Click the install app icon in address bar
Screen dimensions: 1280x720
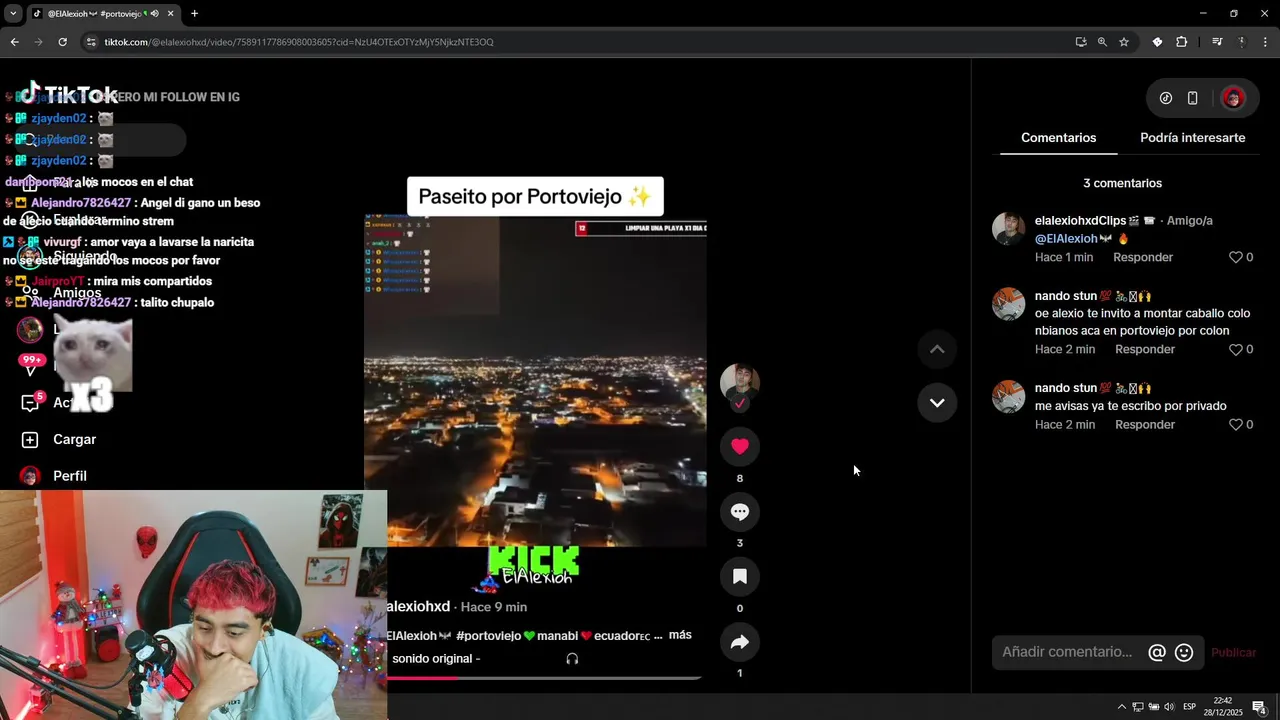pos(1081,42)
